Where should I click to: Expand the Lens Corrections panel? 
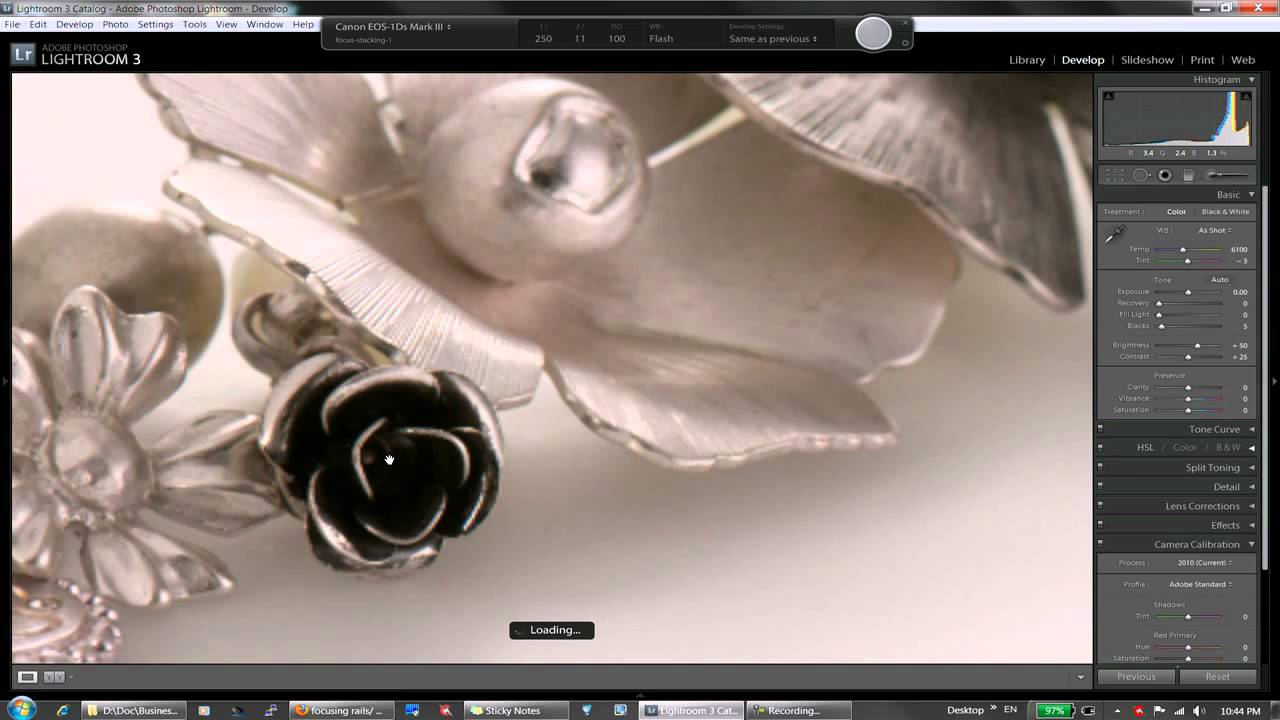point(1251,506)
